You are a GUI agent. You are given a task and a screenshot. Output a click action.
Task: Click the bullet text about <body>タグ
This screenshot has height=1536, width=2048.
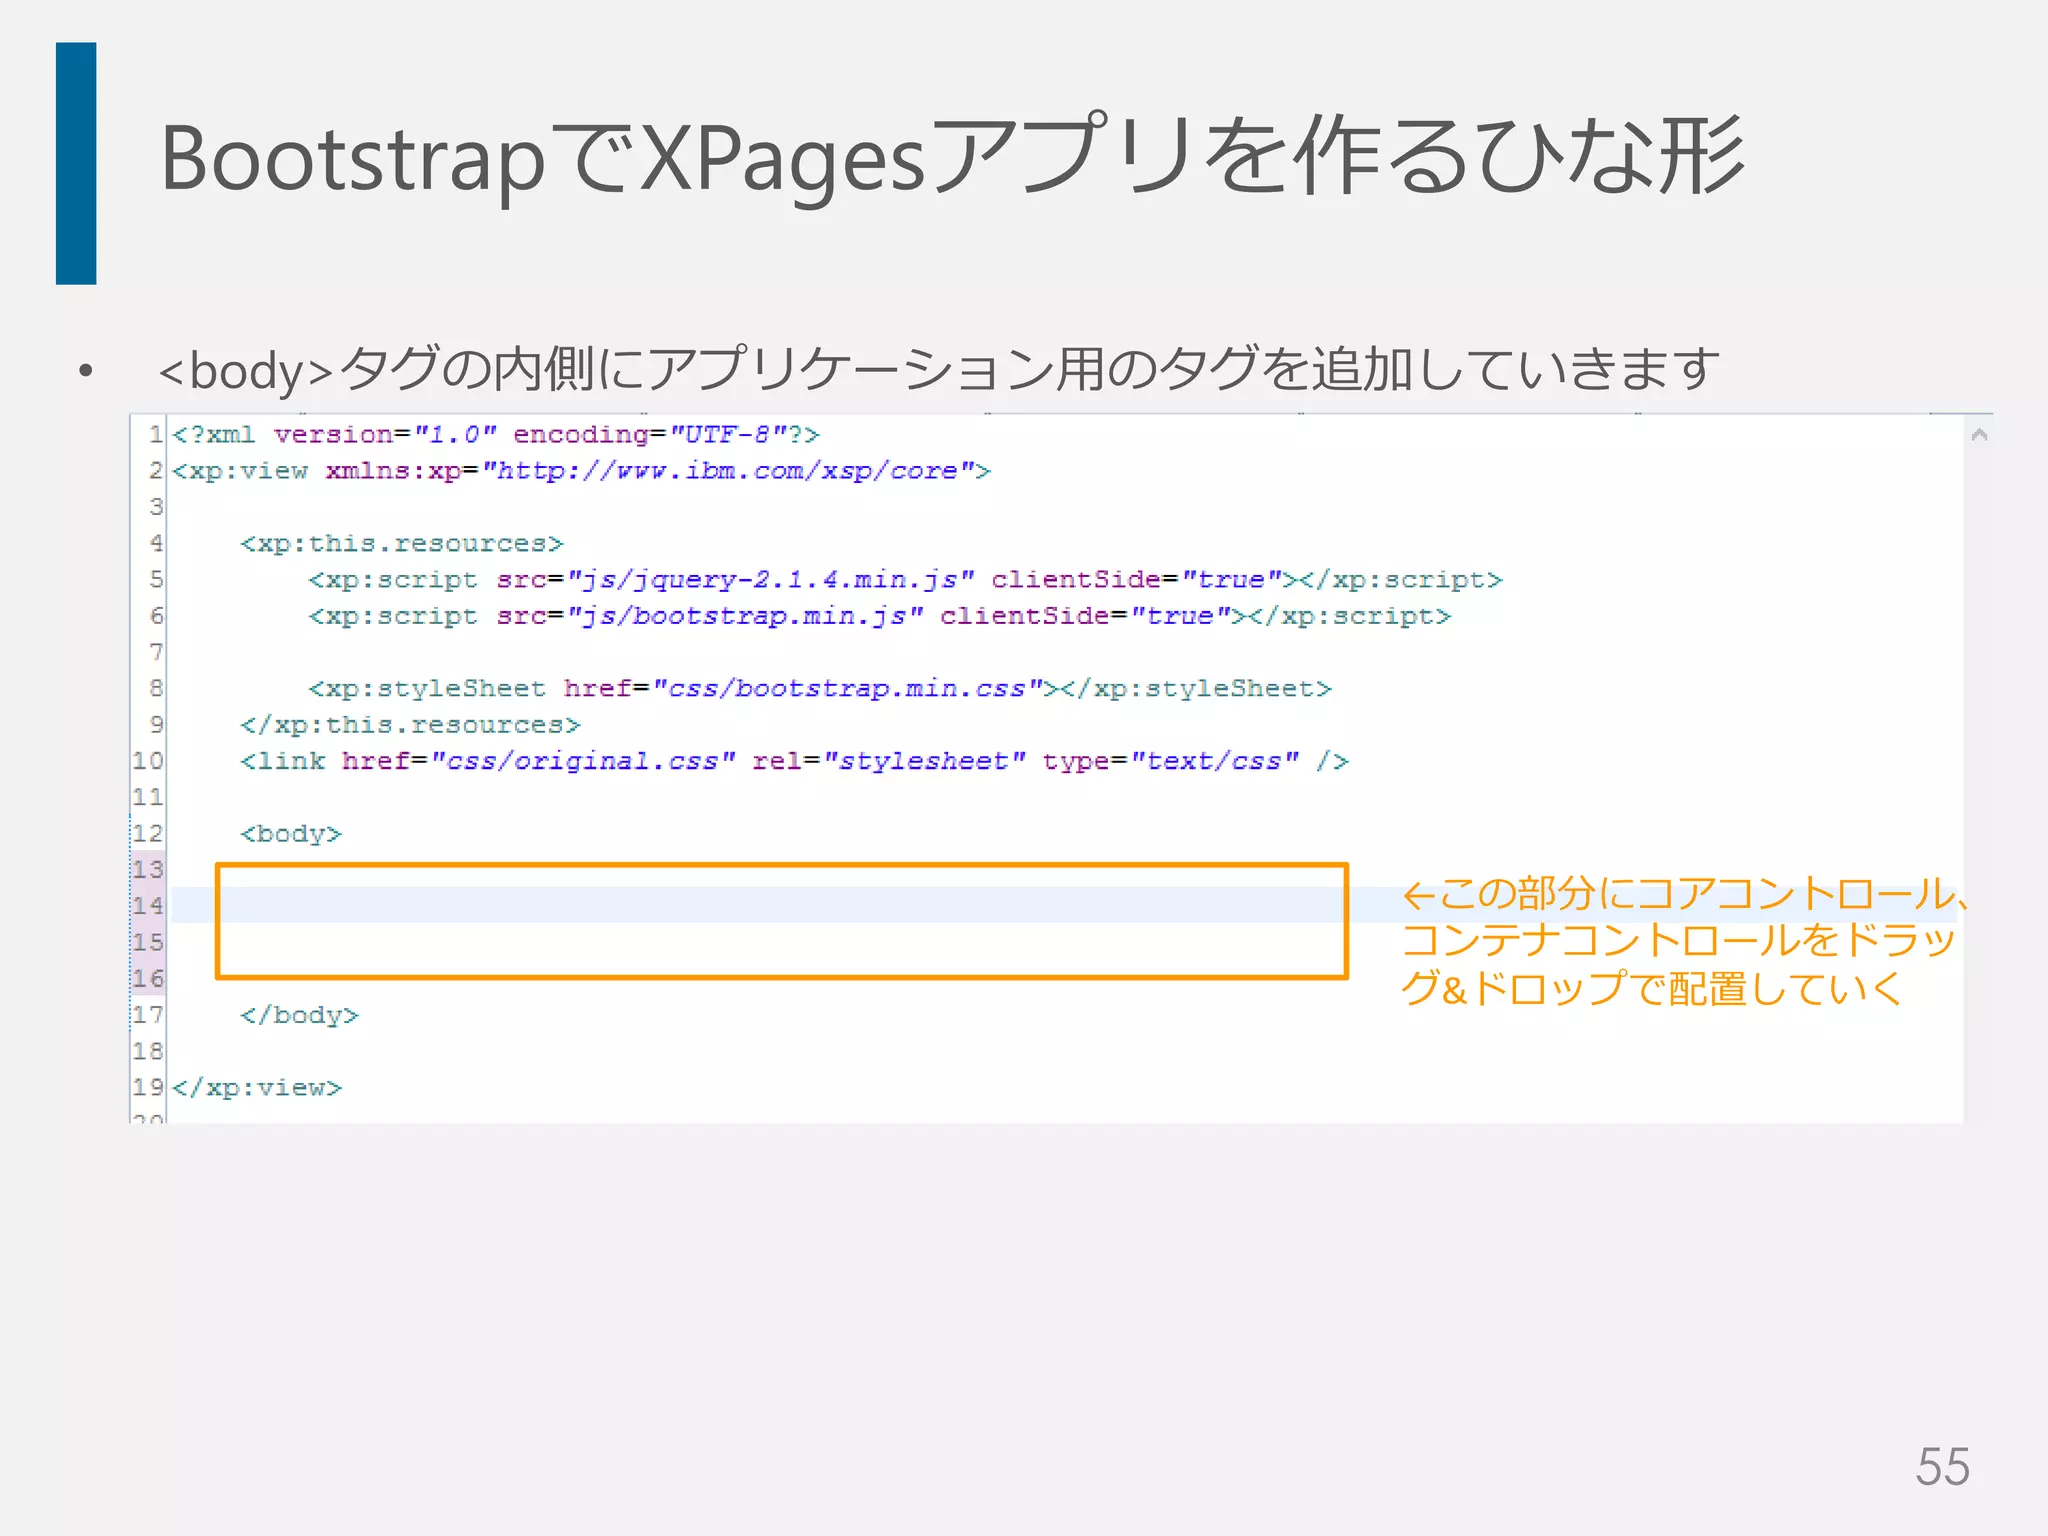(x=939, y=369)
